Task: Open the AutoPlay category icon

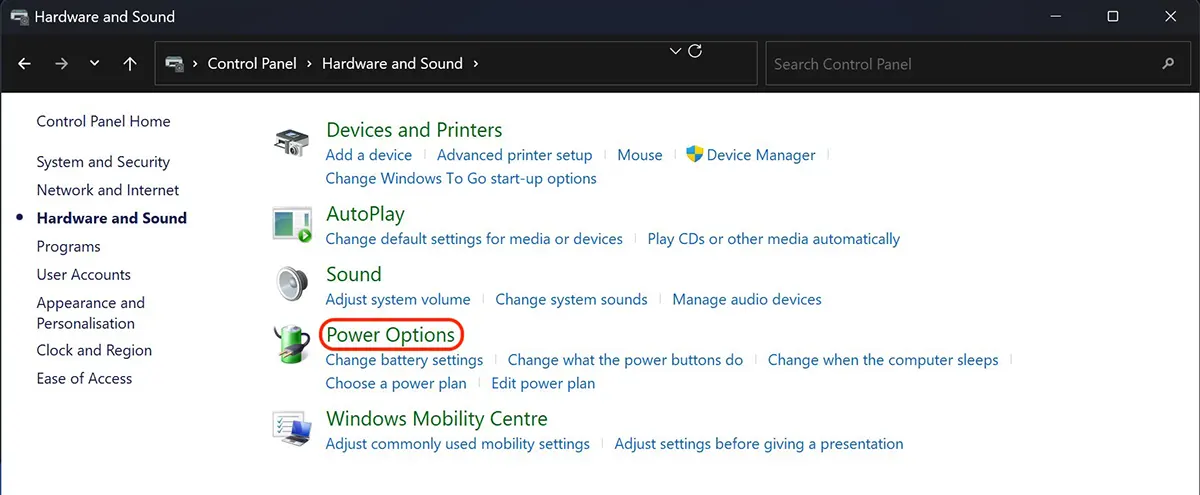Action: click(x=291, y=224)
